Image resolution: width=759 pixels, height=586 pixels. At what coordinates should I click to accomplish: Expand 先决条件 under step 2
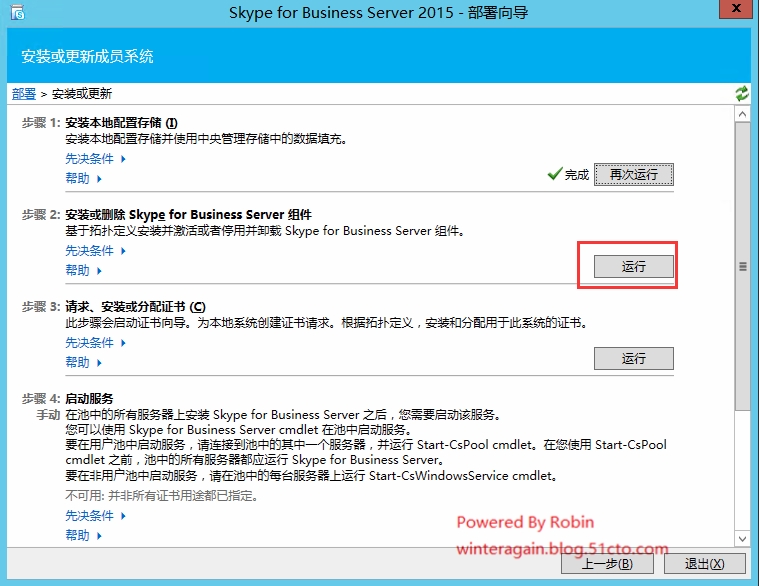pos(95,251)
